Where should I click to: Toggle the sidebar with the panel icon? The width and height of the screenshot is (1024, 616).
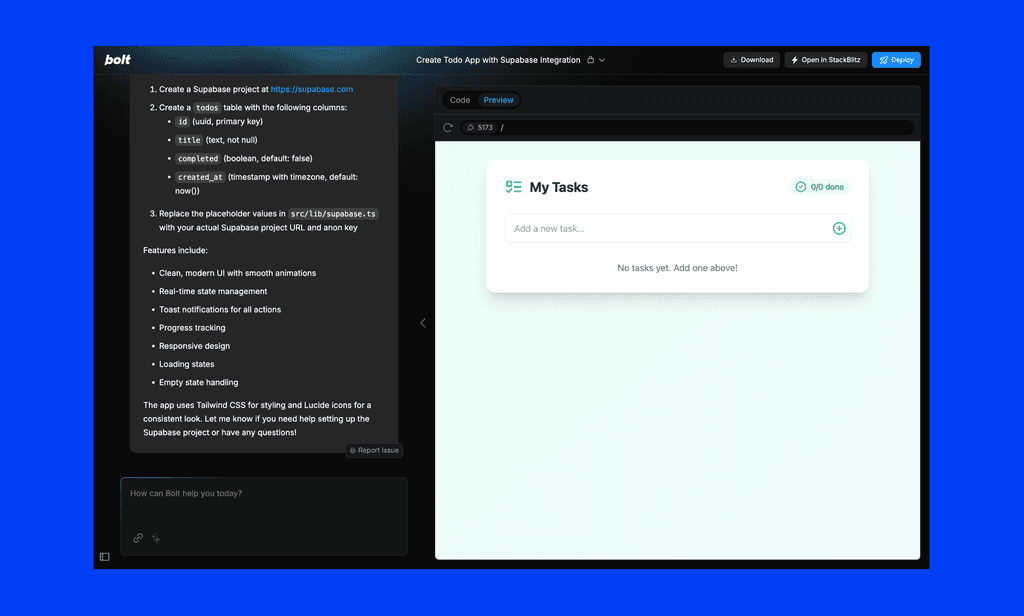[104, 557]
